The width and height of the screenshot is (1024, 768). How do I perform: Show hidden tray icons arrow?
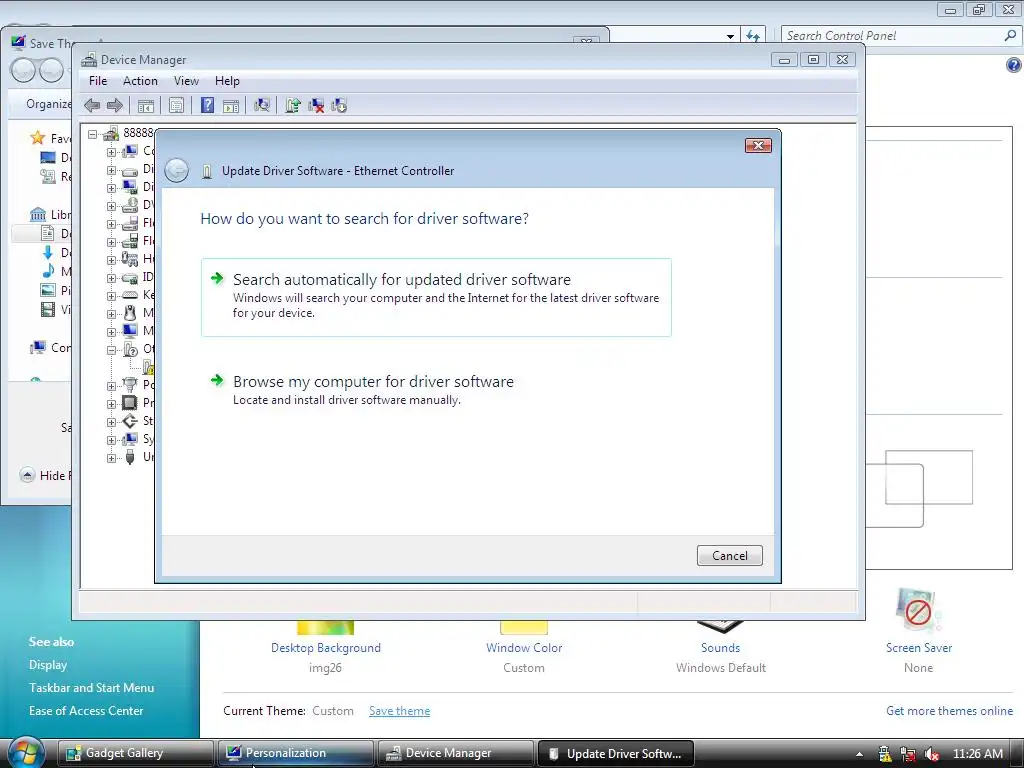pos(859,754)
